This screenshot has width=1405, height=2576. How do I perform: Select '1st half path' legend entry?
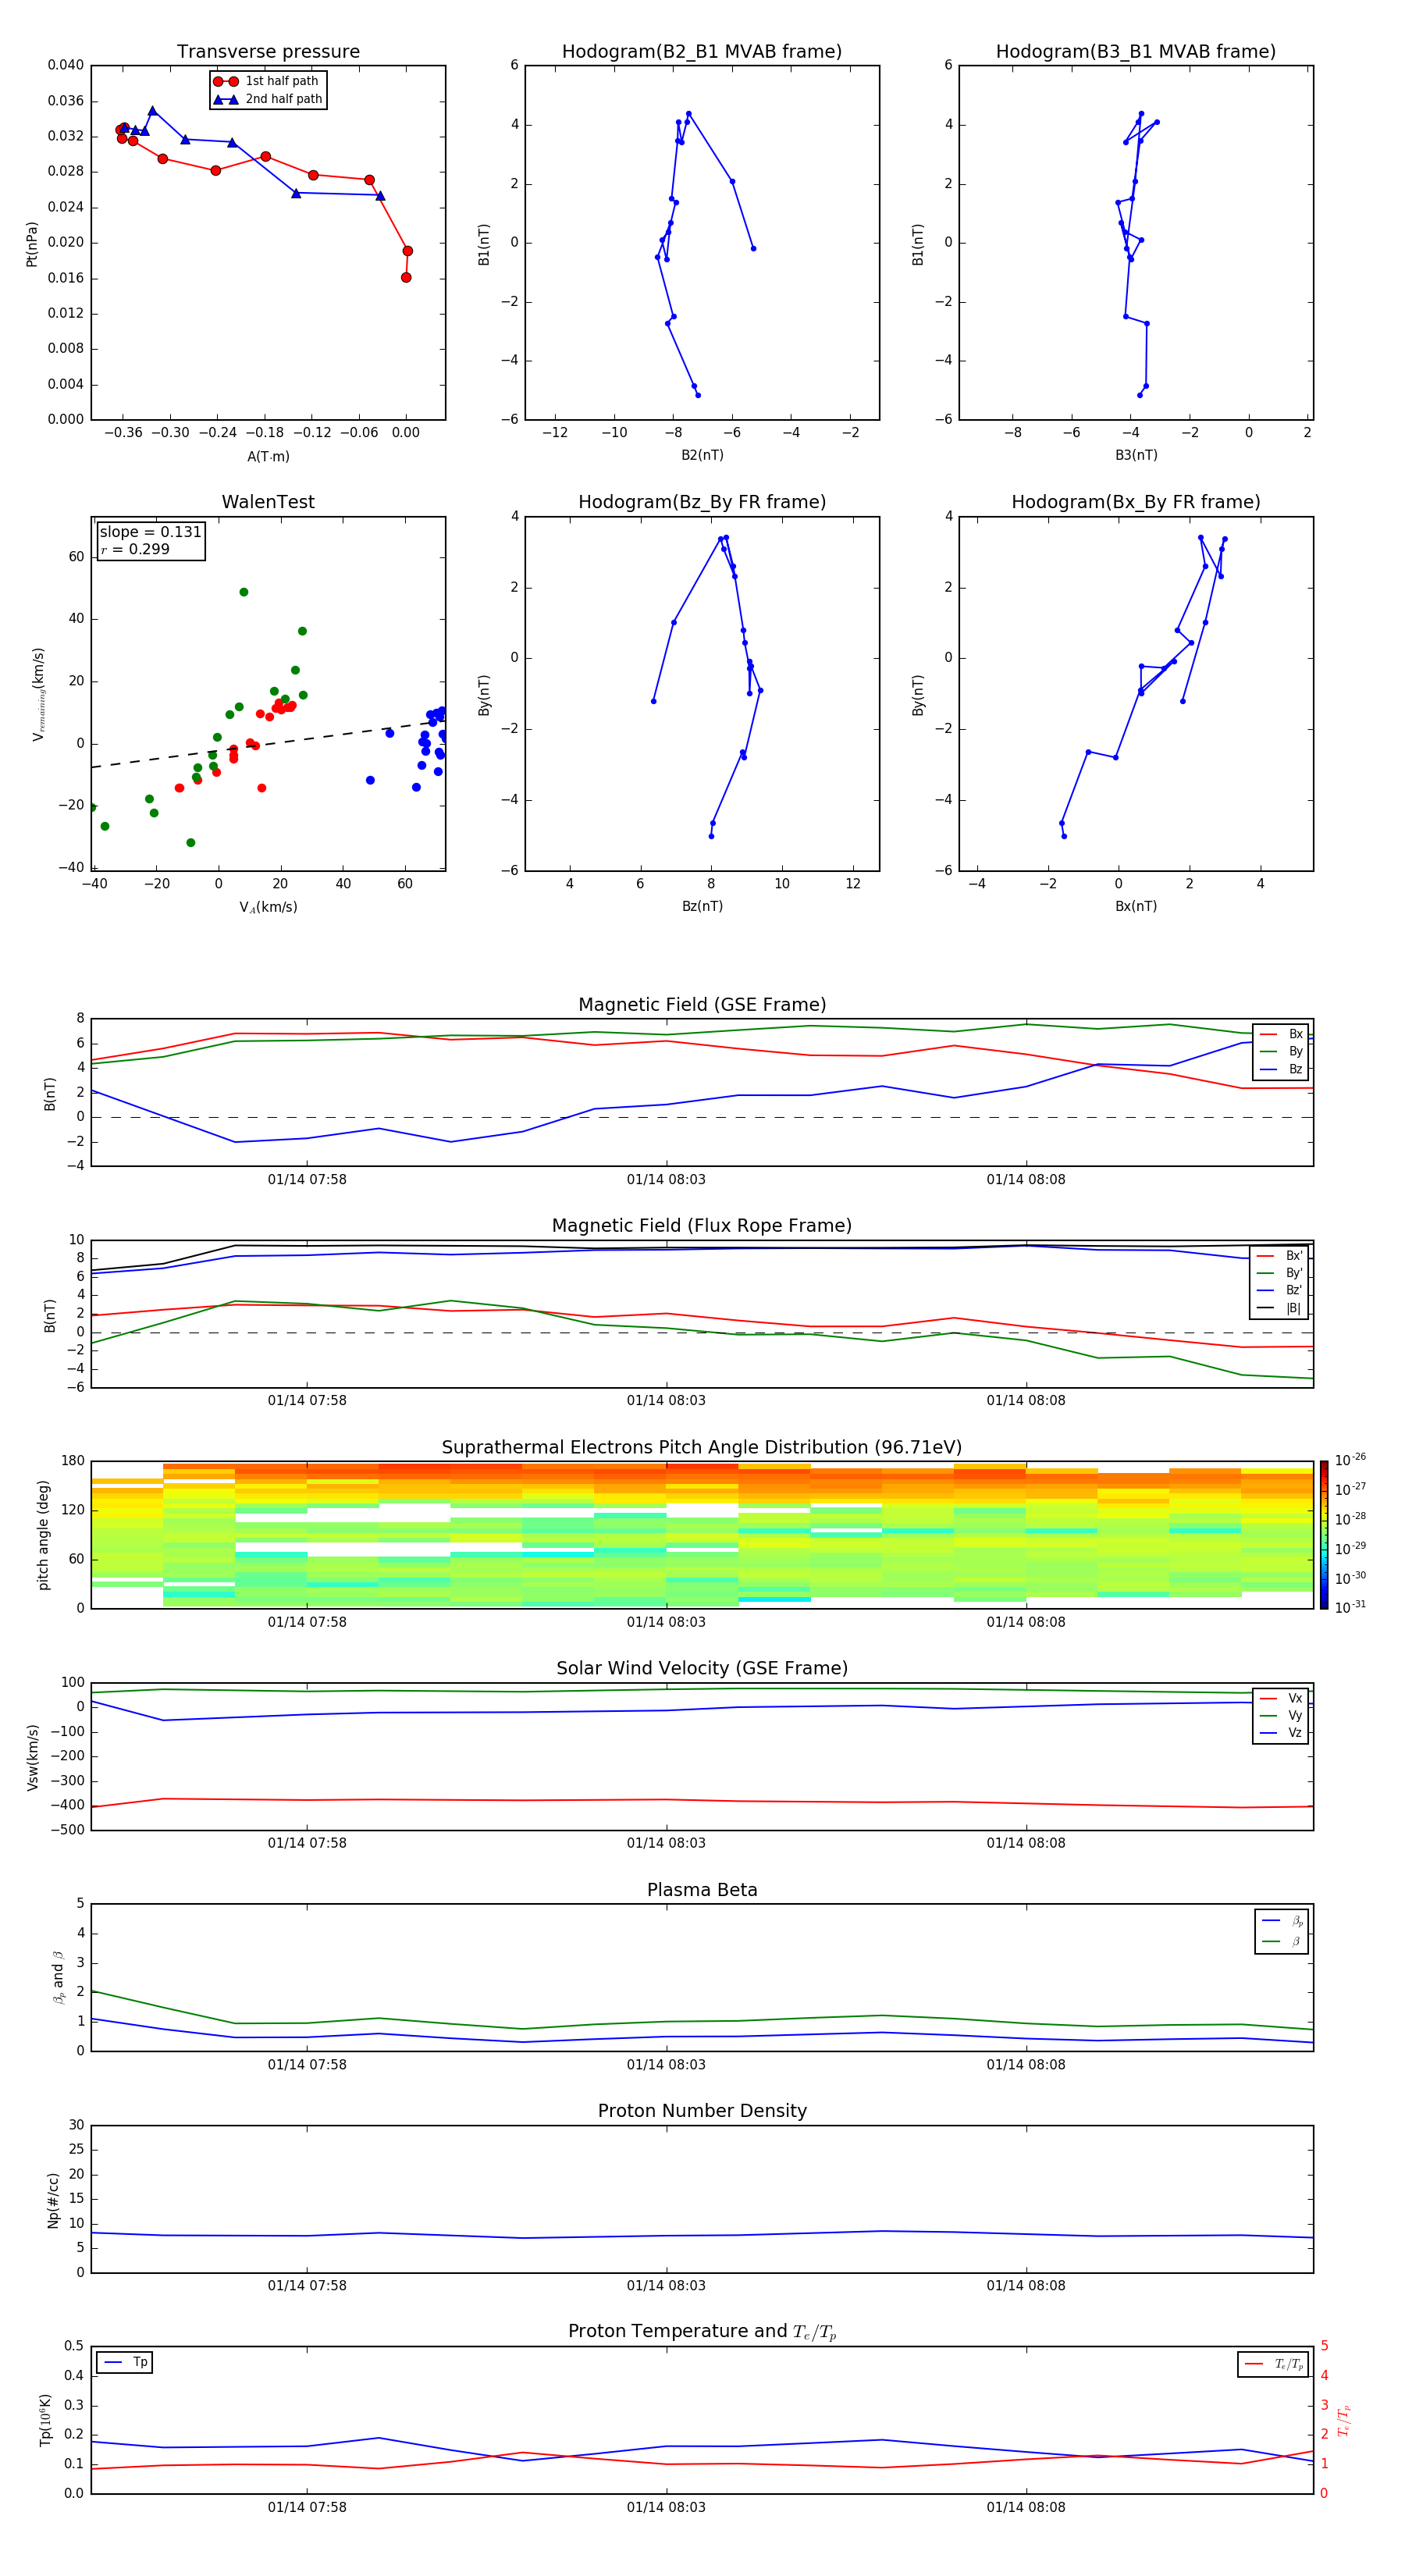pyautogui.click(x=268, y=81)
